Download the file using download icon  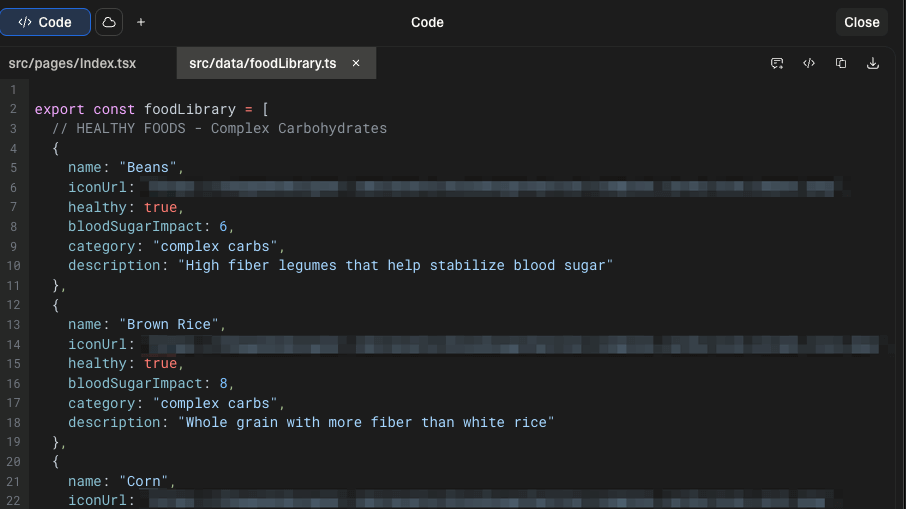click(x=873, y=63)
